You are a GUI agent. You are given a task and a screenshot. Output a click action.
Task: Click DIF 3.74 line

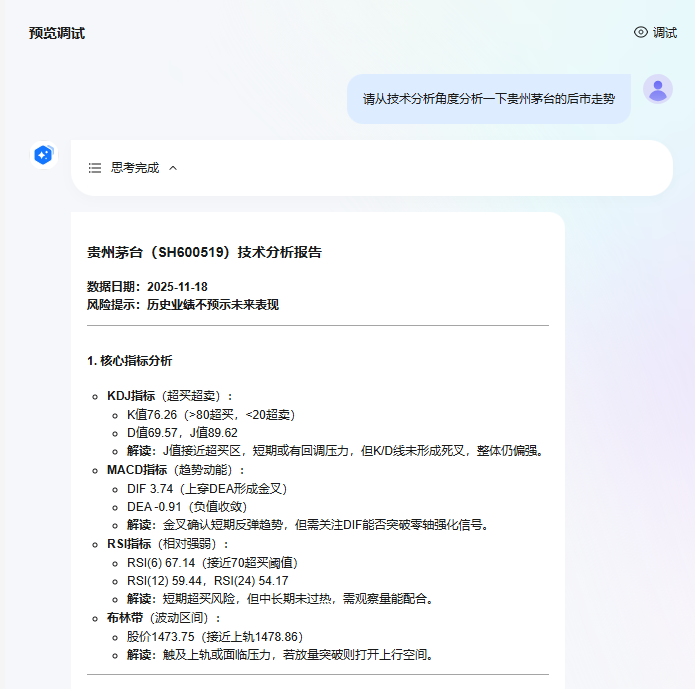tap(207, 489)
